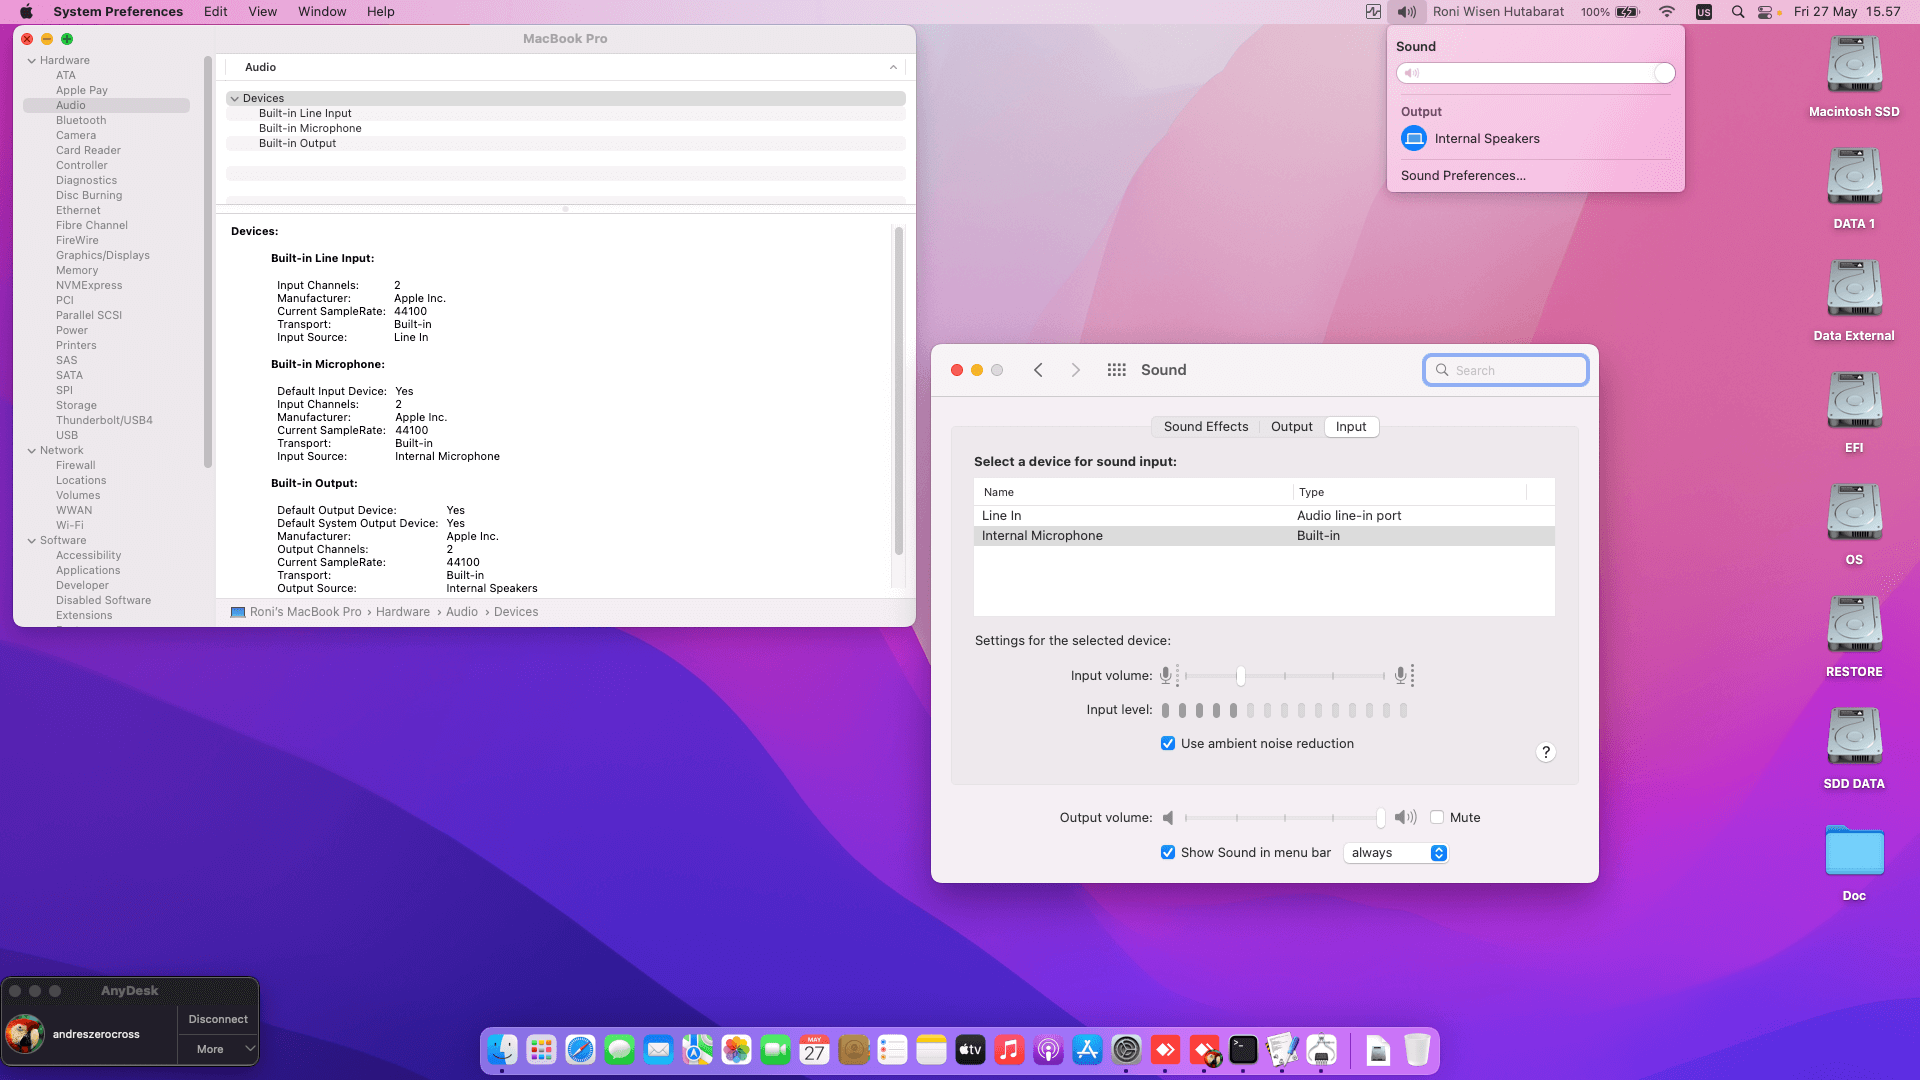Open the Edit menu
Viewport: 1920px width, 1080px height.
pyautogui.click(x=216, y=12)
